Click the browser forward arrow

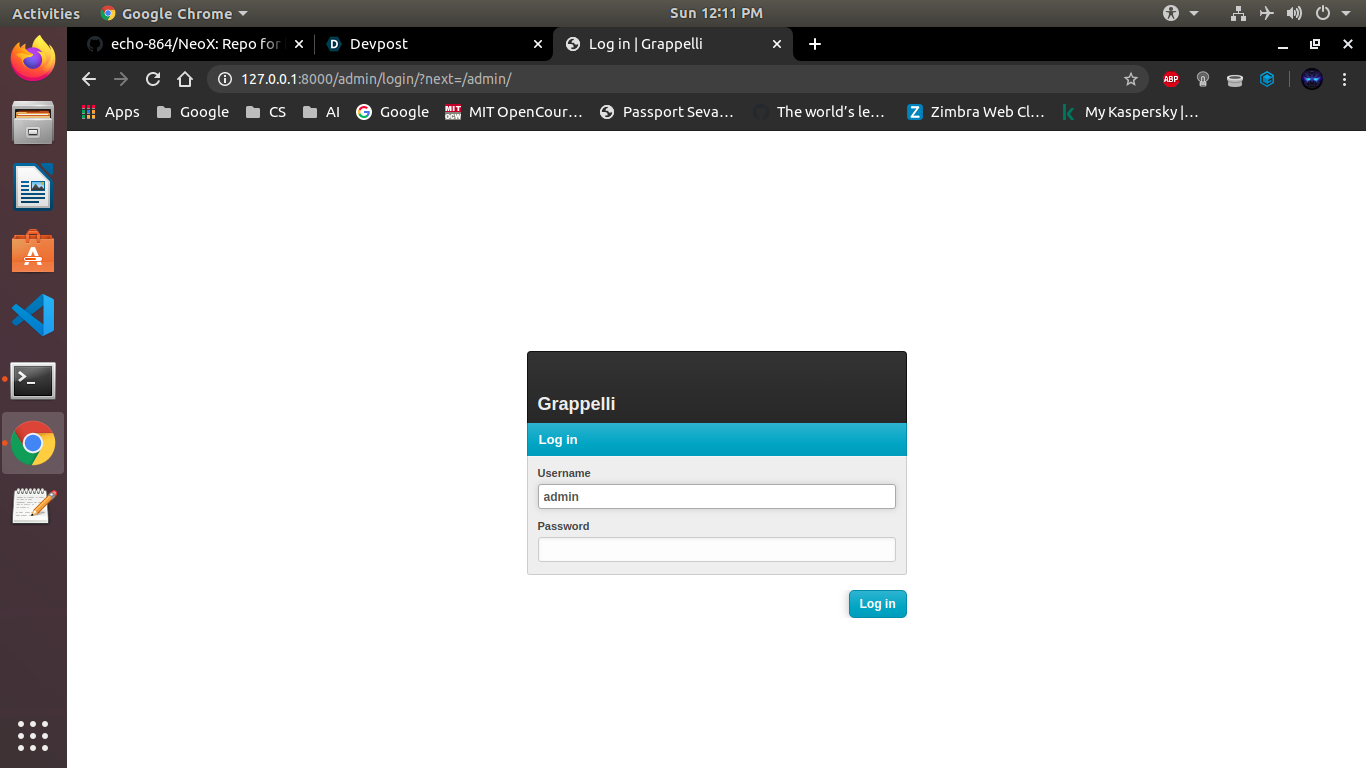click(121, 79)
